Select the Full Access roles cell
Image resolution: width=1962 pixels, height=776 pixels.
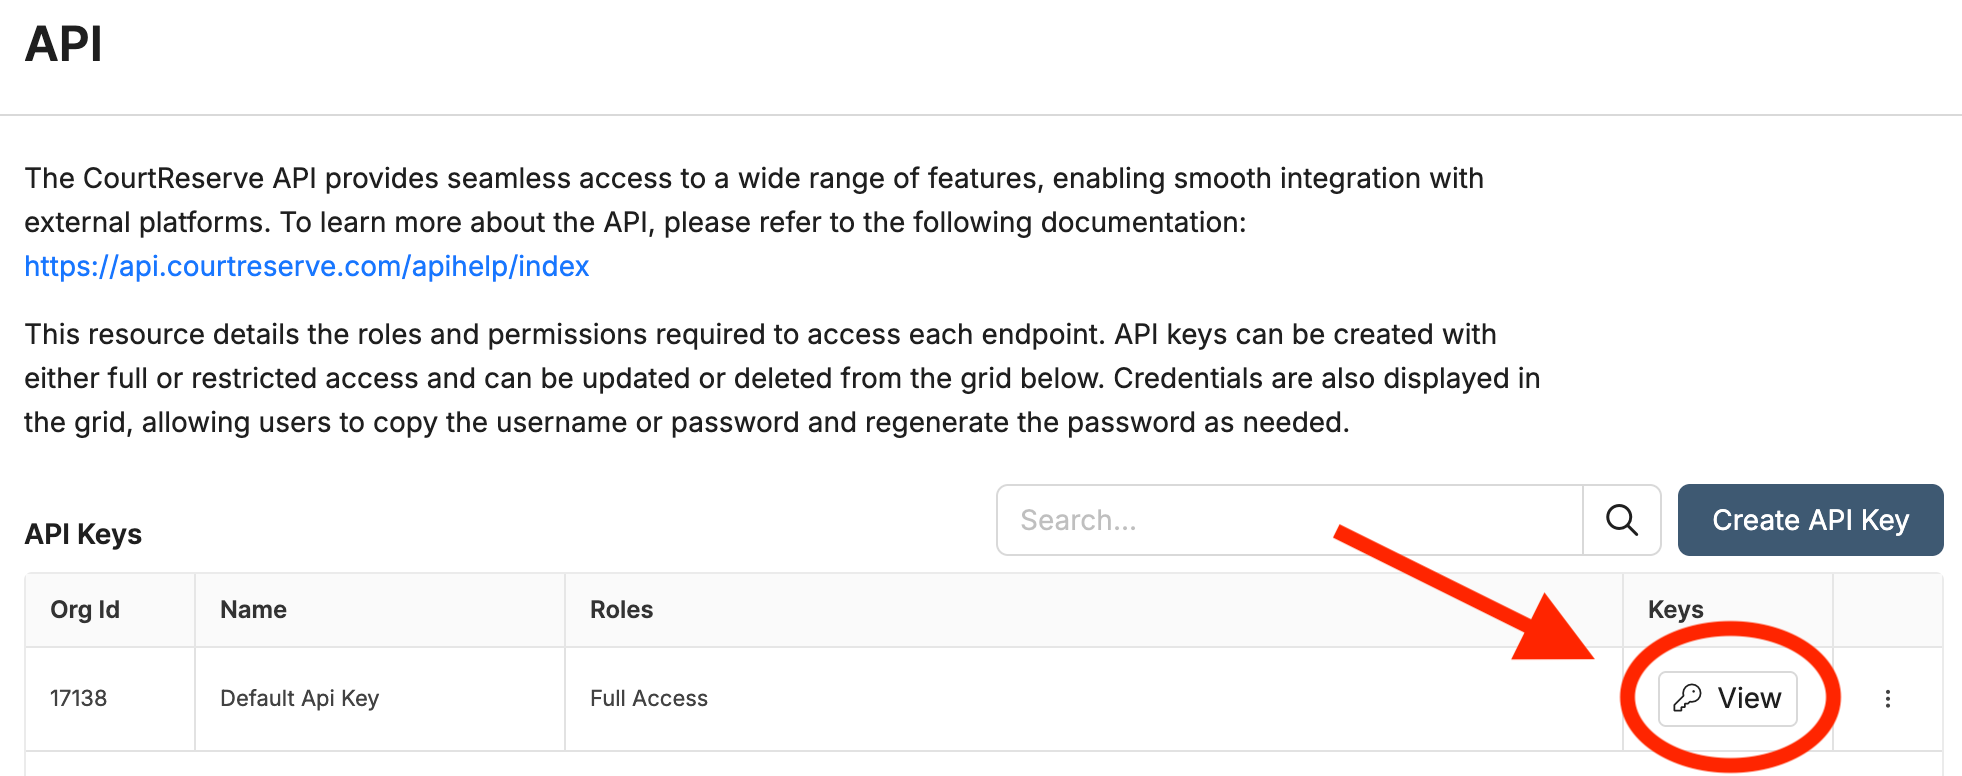click(x=649, y=698)
